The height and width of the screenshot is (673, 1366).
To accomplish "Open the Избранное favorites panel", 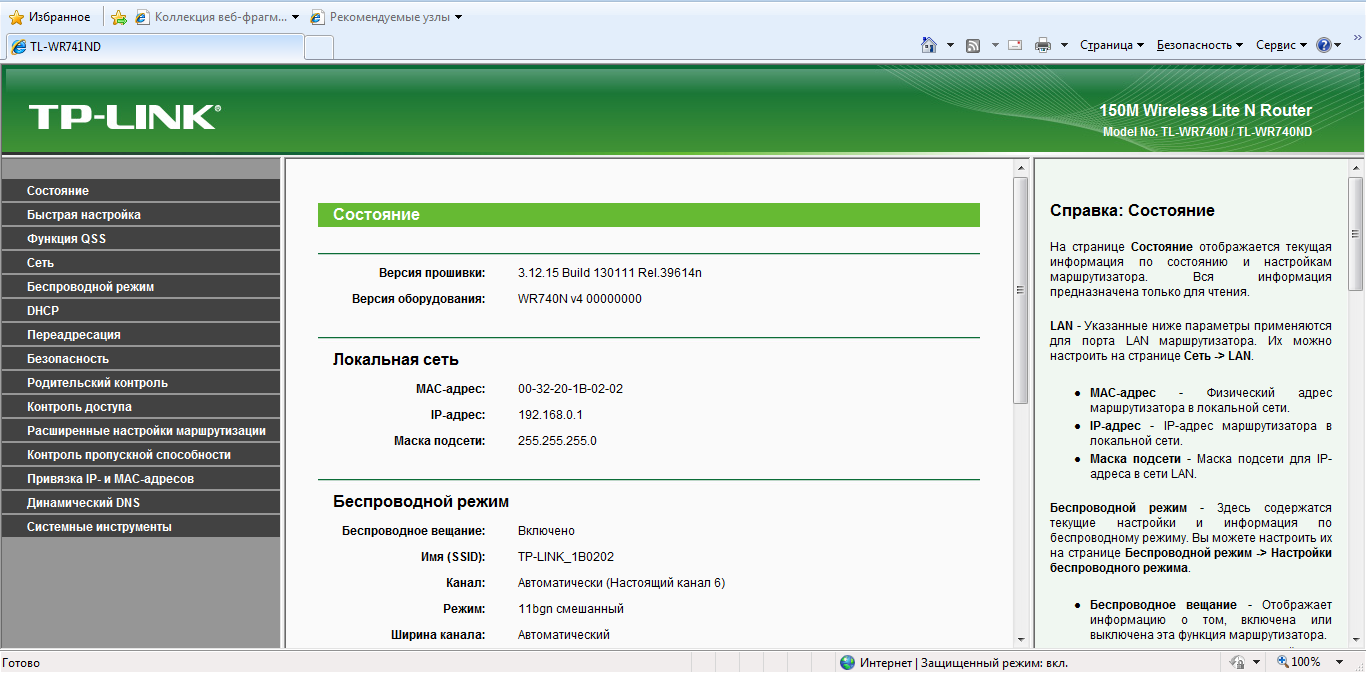I will click(49, 17).
